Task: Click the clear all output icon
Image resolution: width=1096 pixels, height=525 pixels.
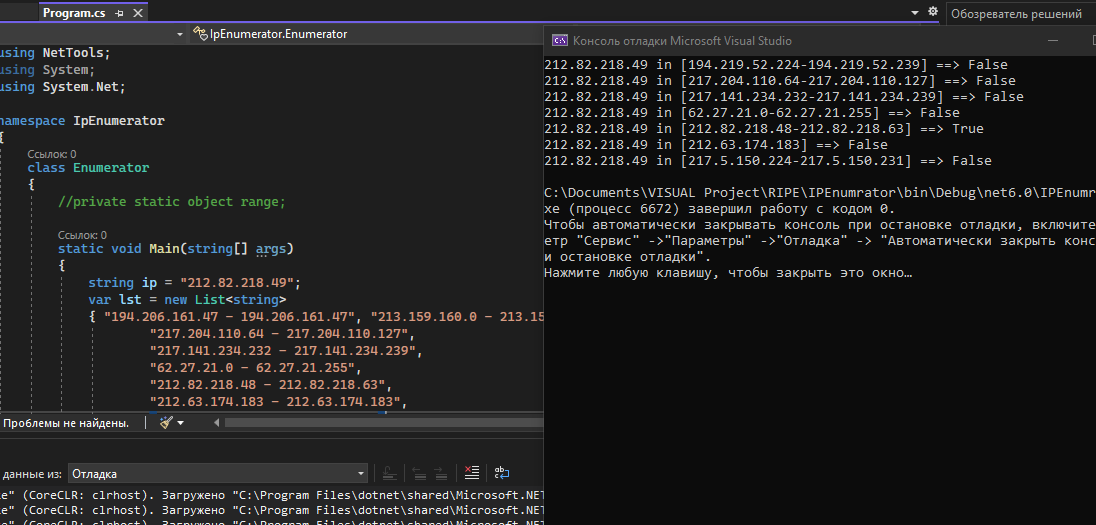Action: click(473, 474)
